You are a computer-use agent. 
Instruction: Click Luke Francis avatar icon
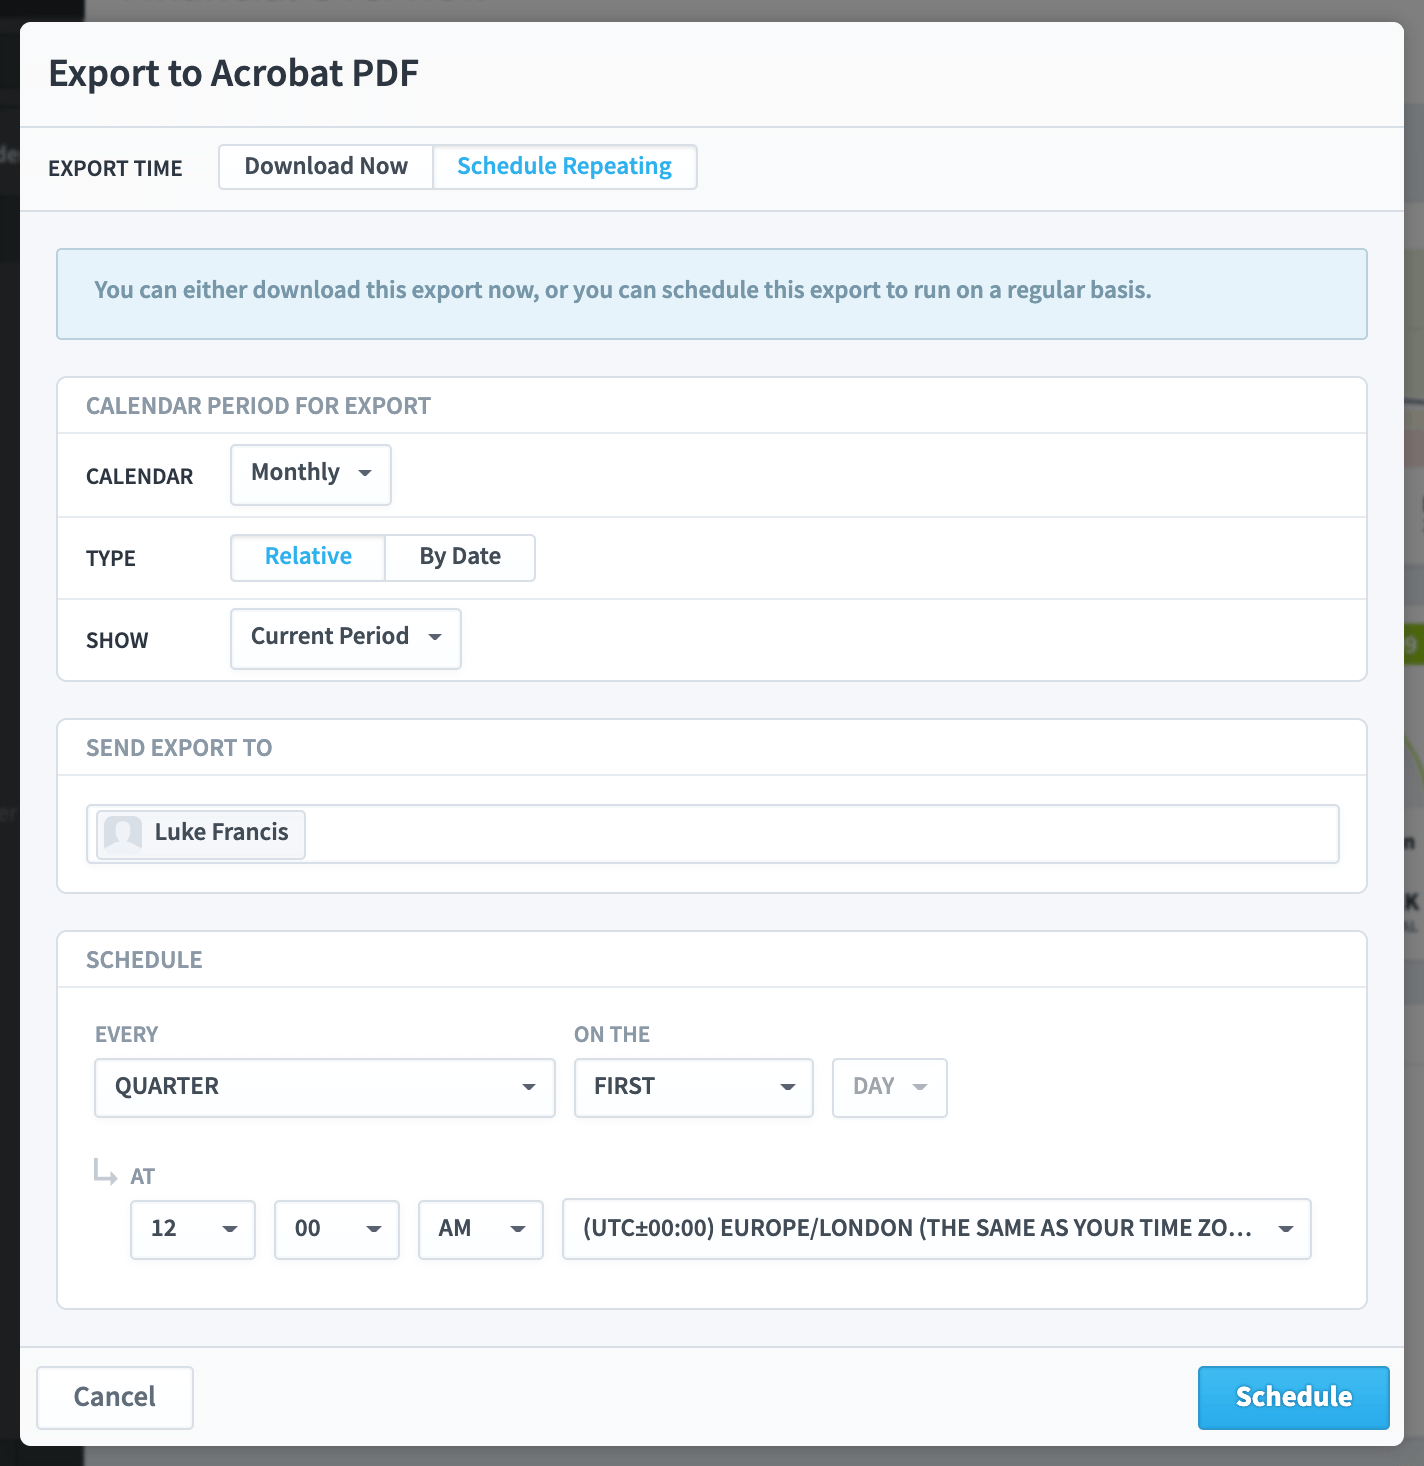click(123, 833)
